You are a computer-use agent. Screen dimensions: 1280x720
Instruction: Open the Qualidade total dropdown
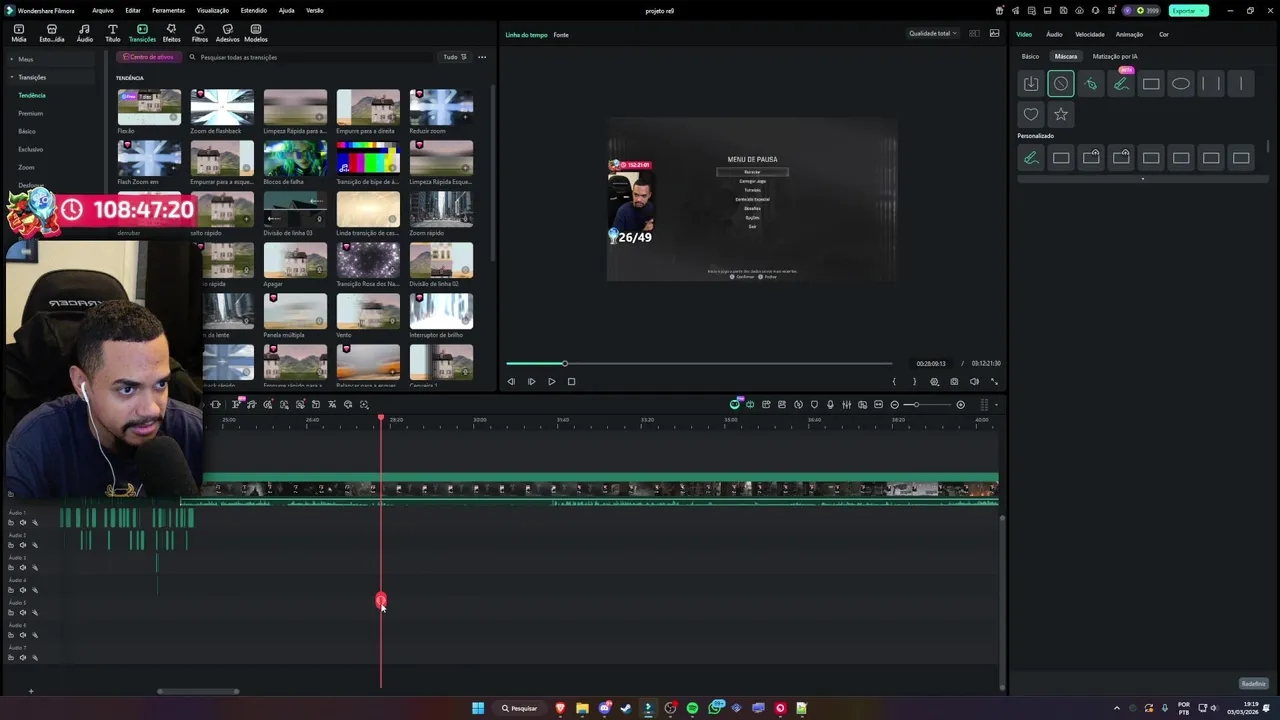pyautogui.click(x=932, y=33)
